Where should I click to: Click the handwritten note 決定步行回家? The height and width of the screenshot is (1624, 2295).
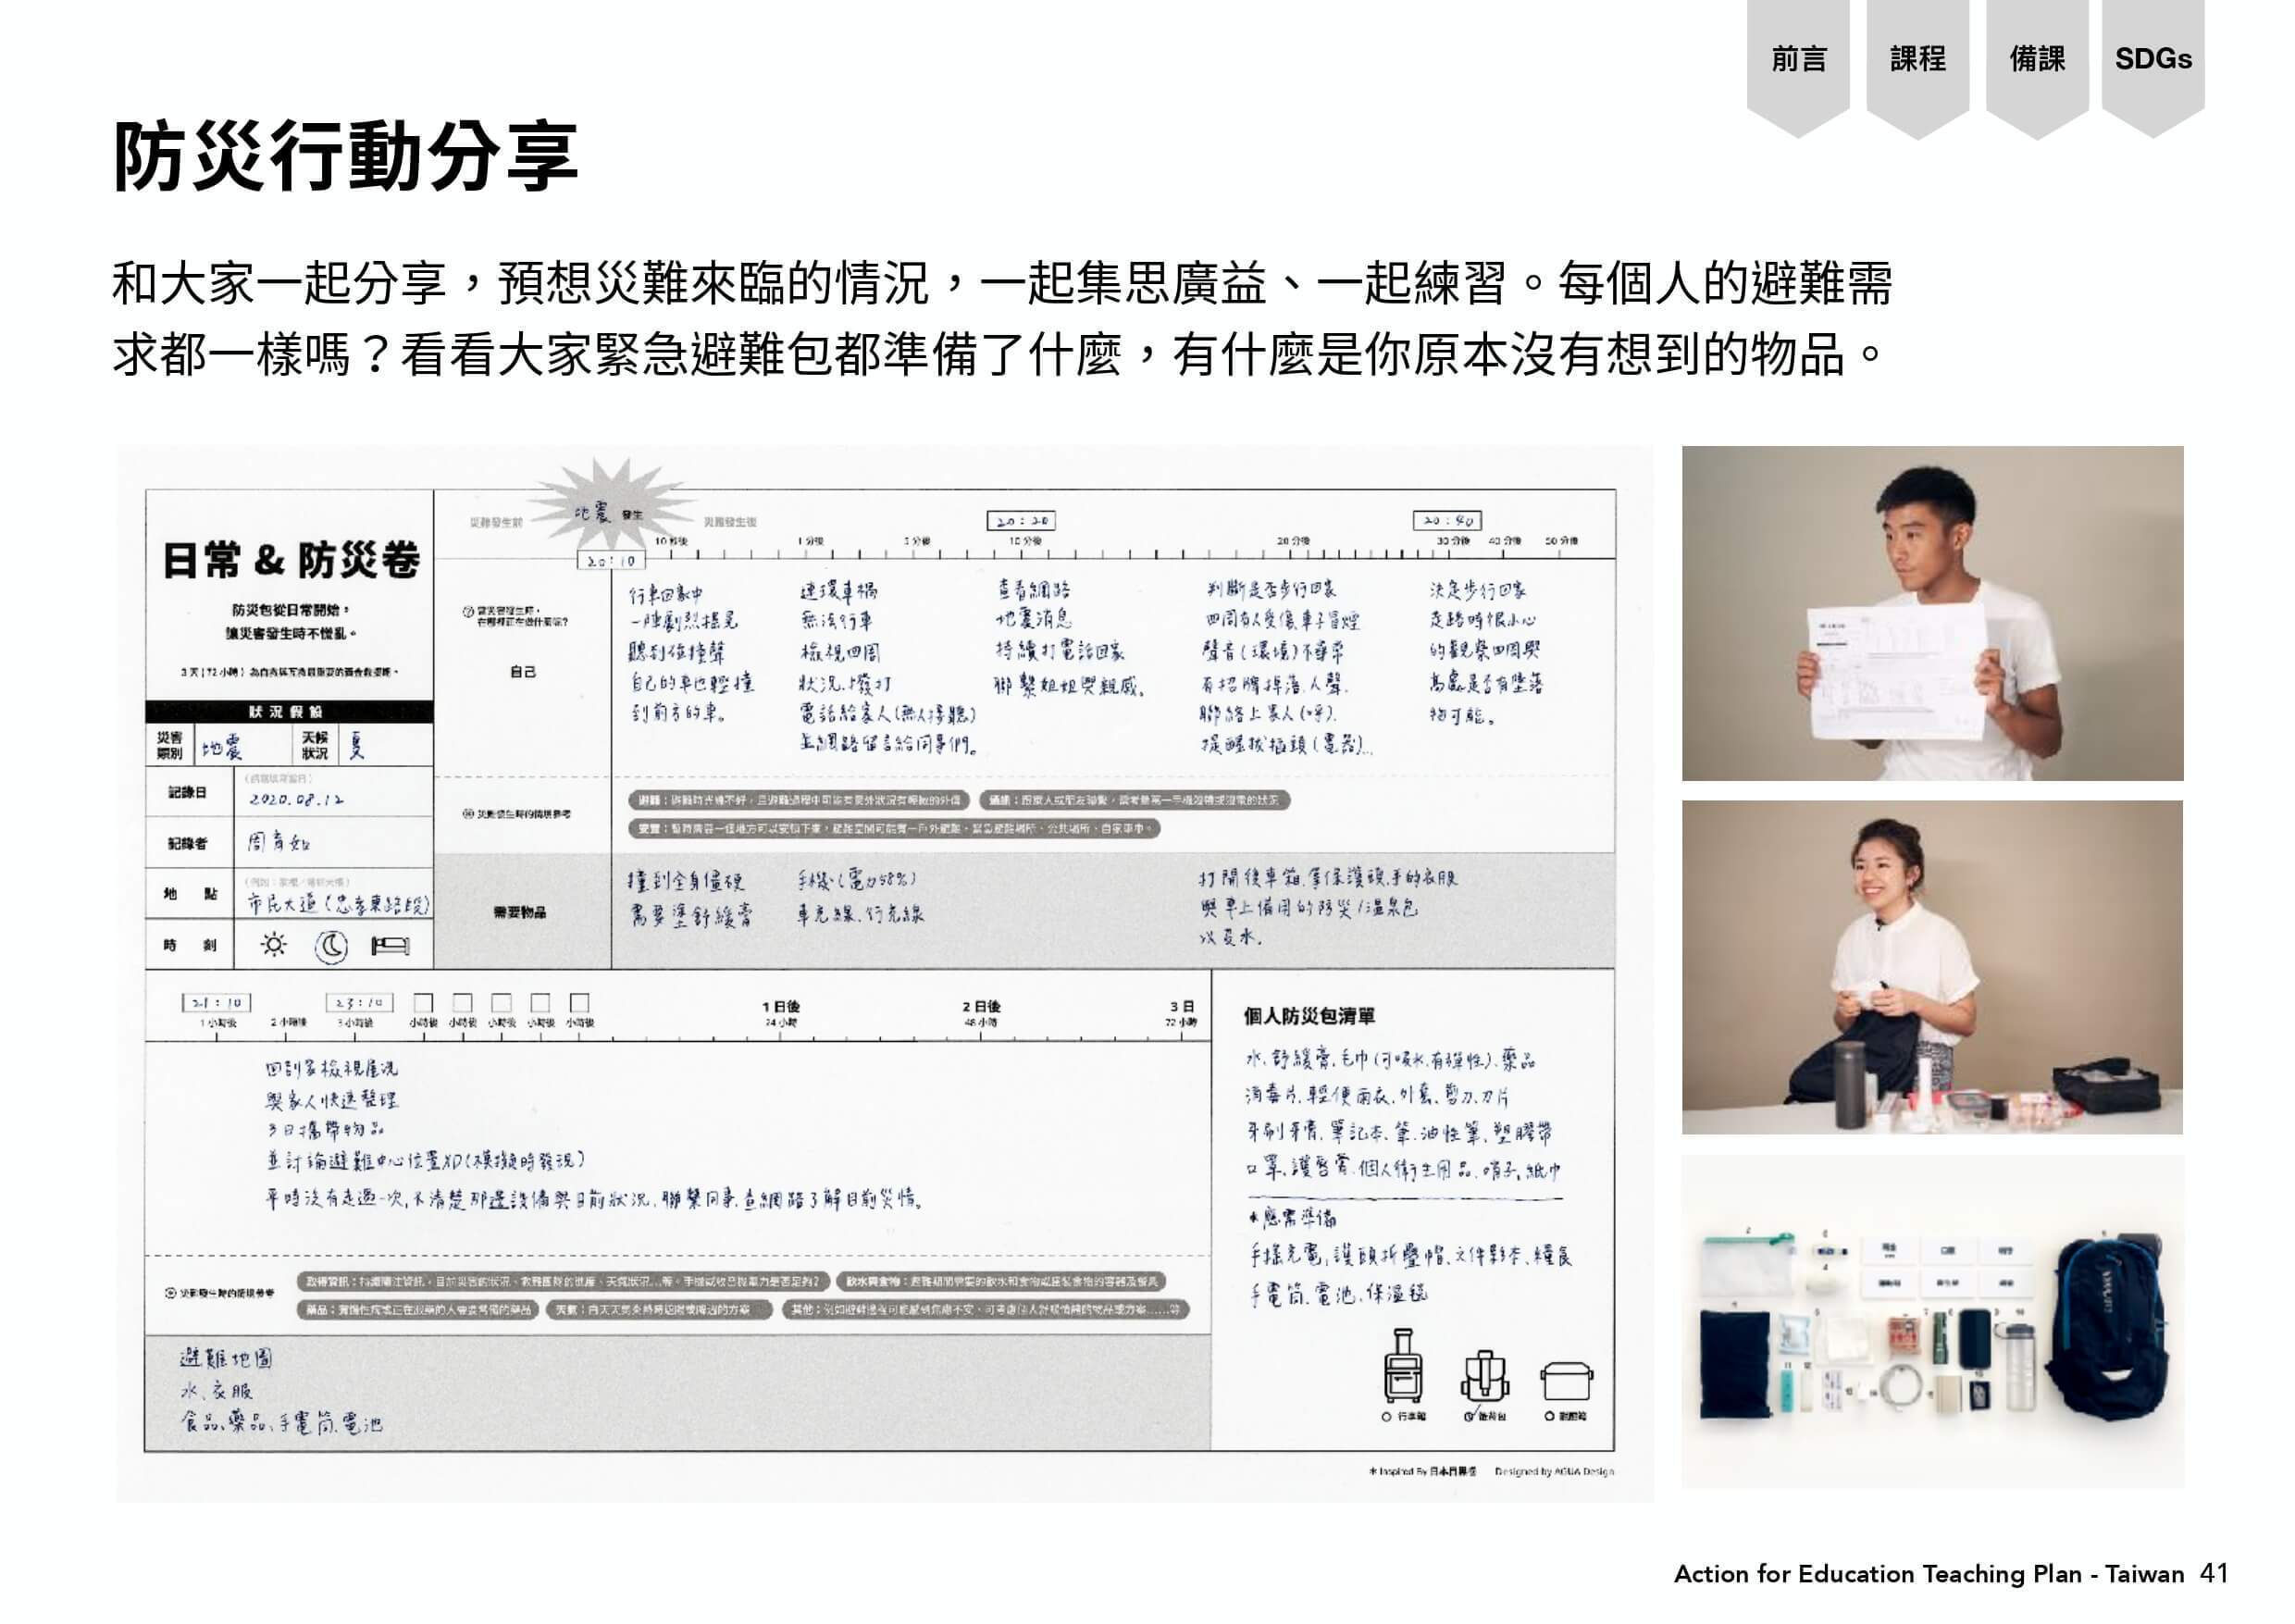[1478, 589]
